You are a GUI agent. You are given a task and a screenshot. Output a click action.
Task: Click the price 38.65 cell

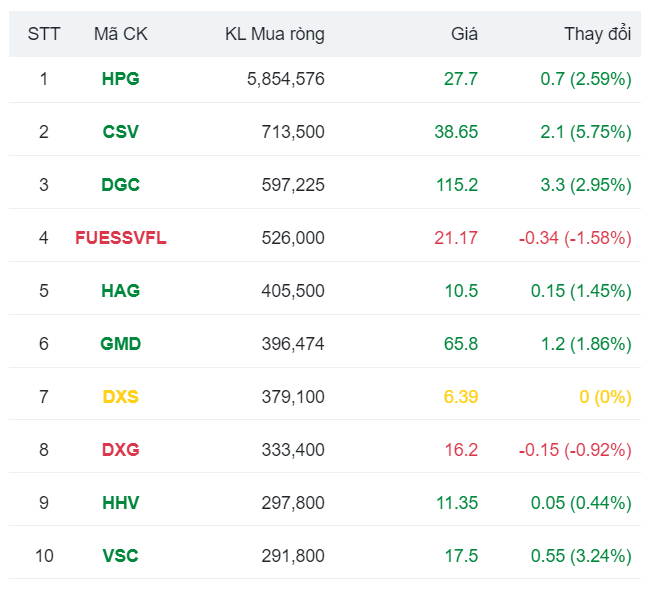click(x=456, y=132)
